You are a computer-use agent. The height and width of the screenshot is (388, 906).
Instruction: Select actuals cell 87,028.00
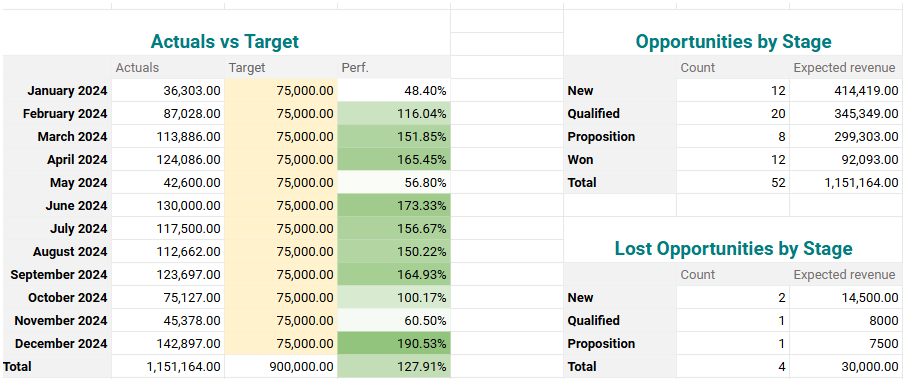pos(168,114)
